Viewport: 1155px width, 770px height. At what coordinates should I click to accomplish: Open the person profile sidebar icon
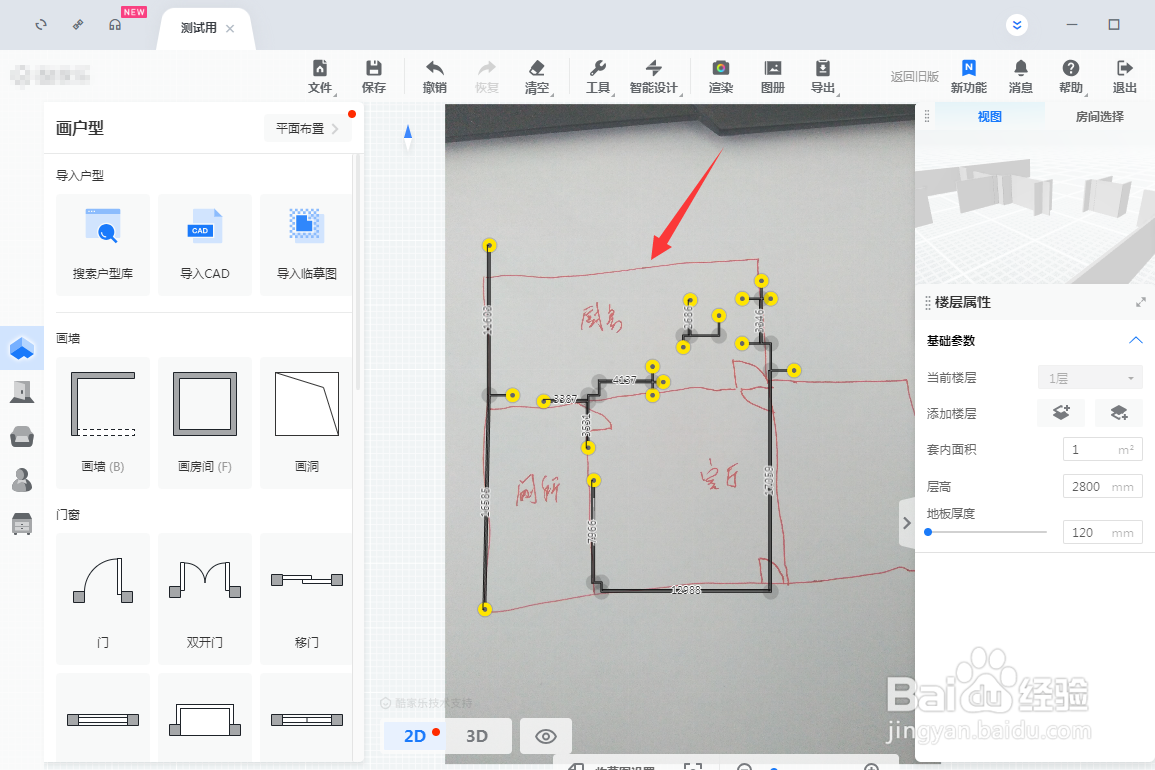coord(22,480)
